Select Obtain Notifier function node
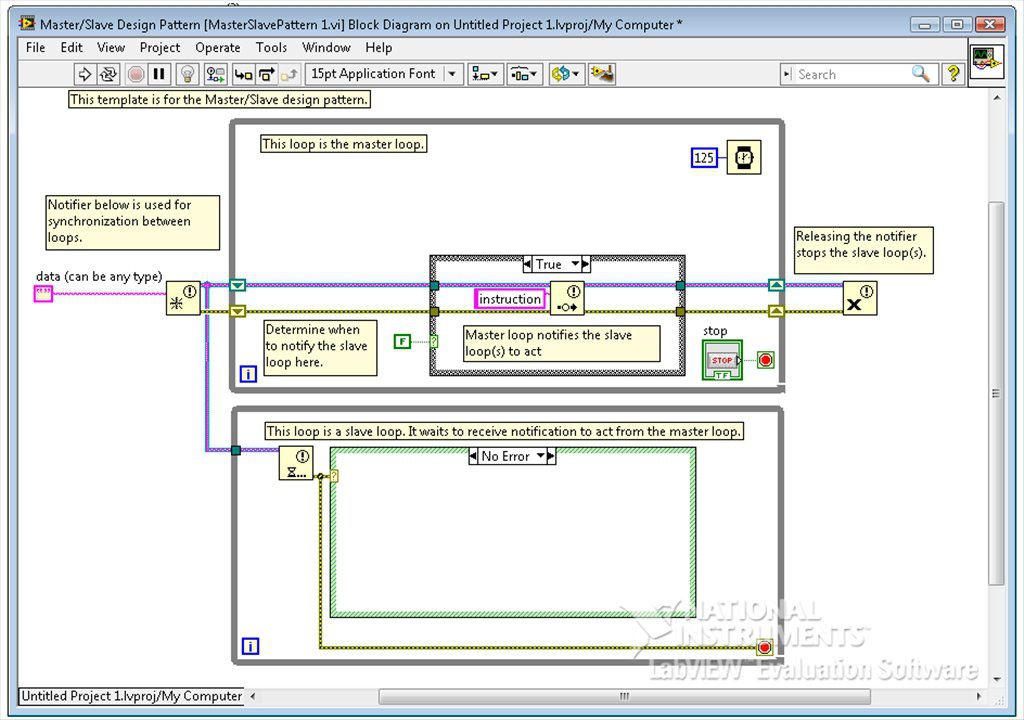 click(183, 298)
